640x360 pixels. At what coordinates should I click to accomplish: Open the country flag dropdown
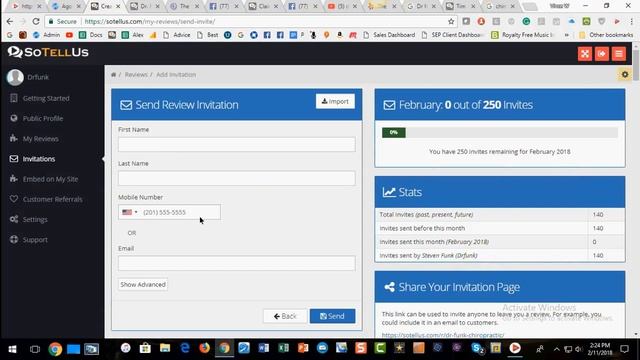point(130,212)
